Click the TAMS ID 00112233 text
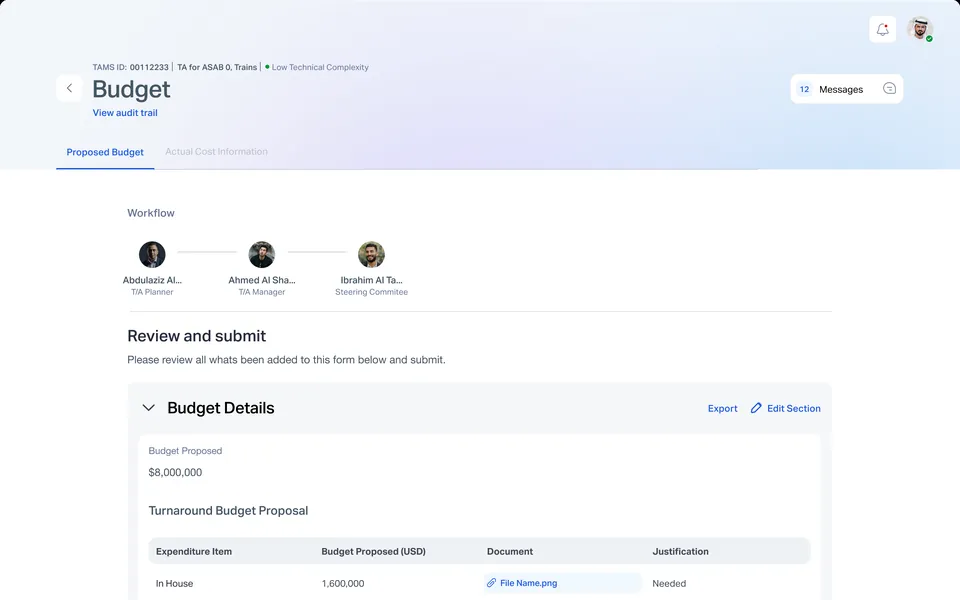 pyautogui.click(x=130, y=67)
